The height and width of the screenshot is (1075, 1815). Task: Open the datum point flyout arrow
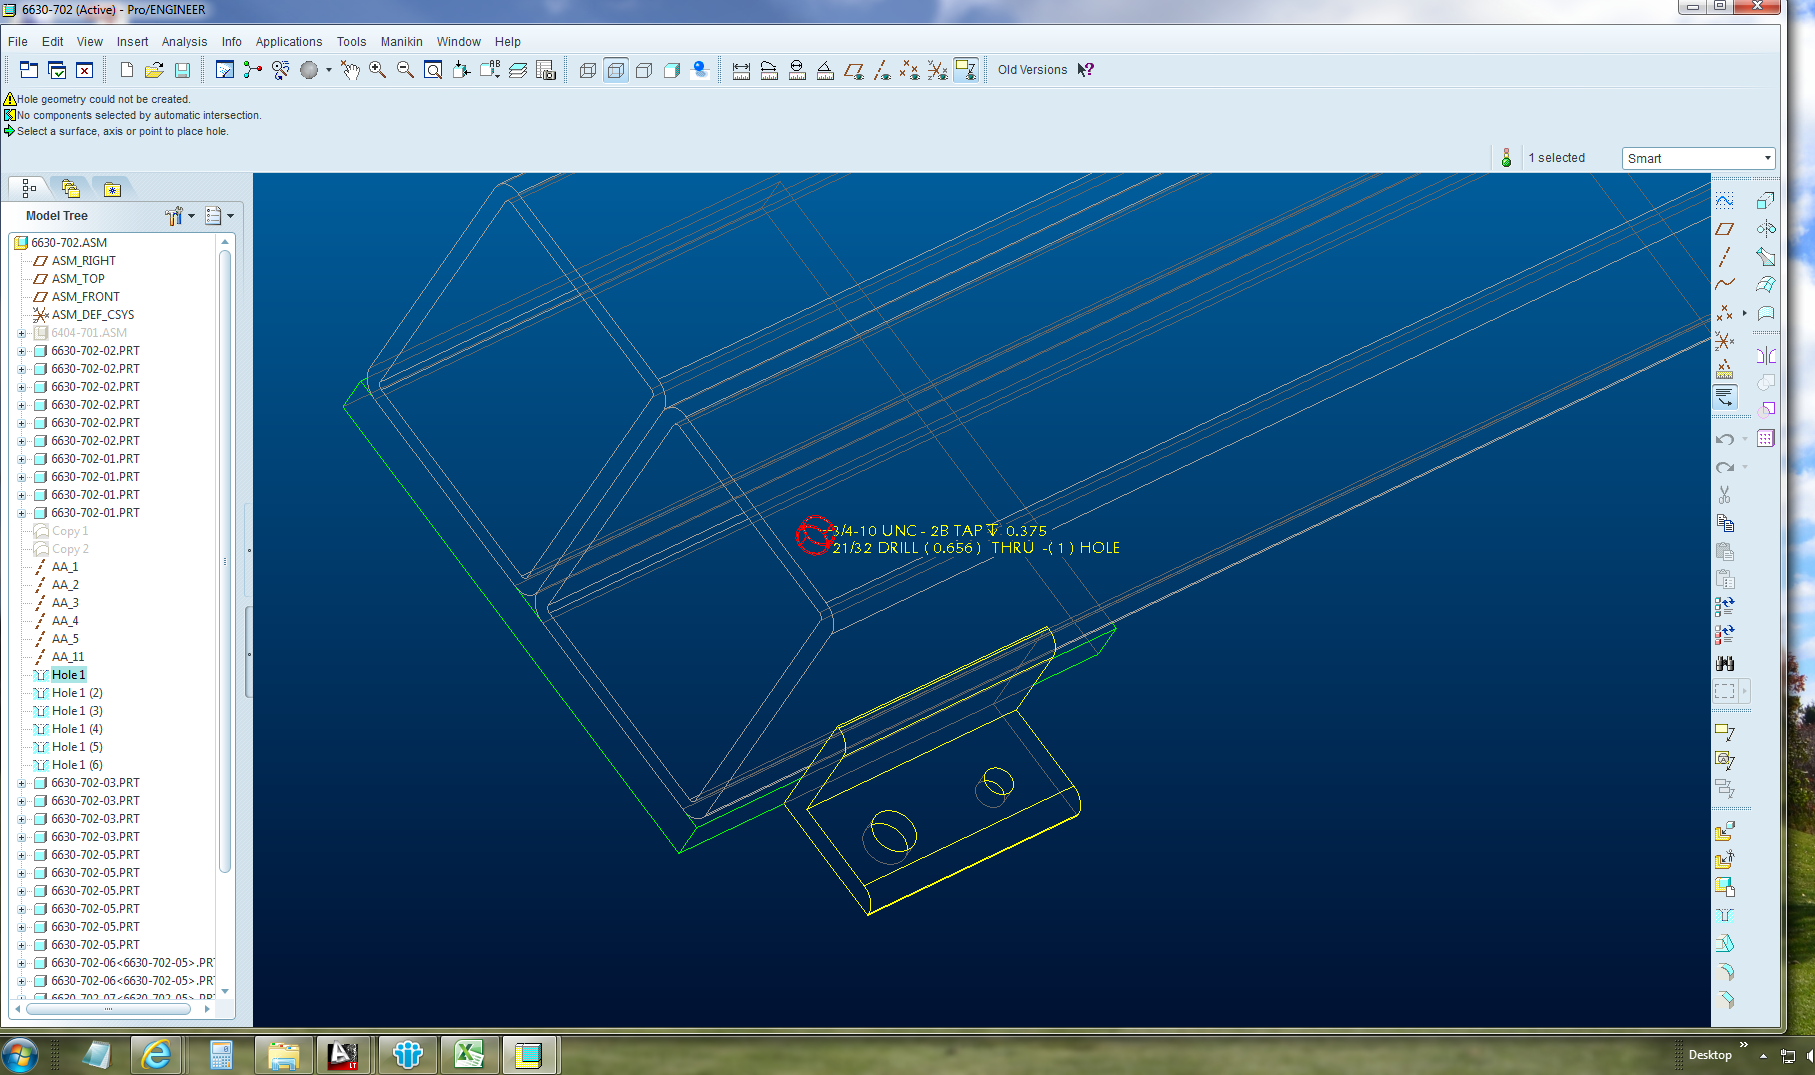(x=1745, y=313)
